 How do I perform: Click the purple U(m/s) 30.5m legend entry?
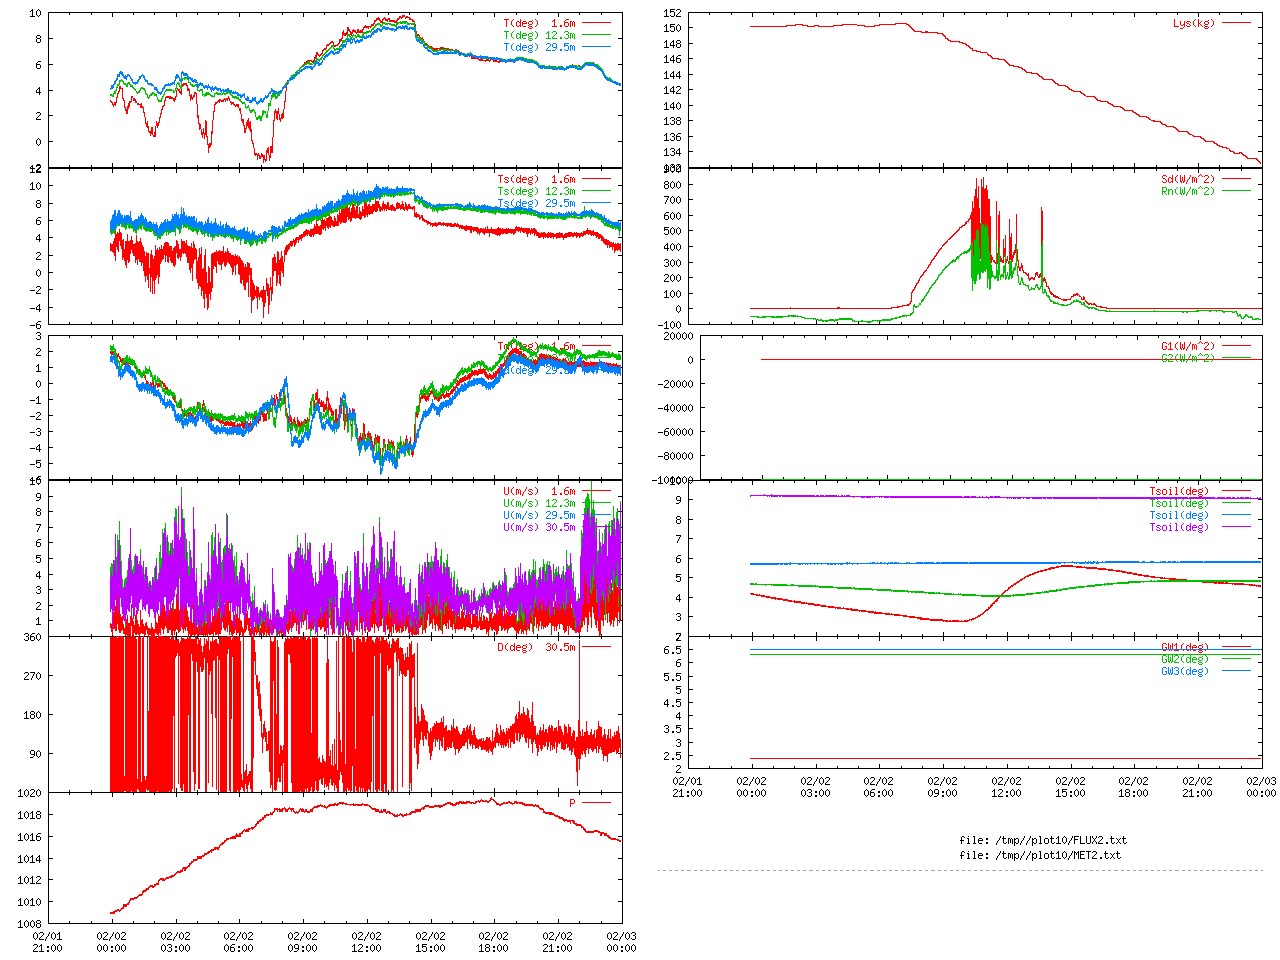click(x=539, y=528)
